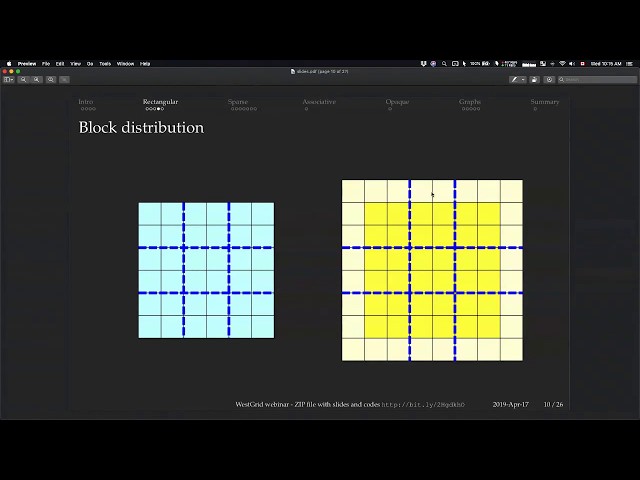
Task: Click the zoom out magnifier button
Action: [x=23, y=80]
